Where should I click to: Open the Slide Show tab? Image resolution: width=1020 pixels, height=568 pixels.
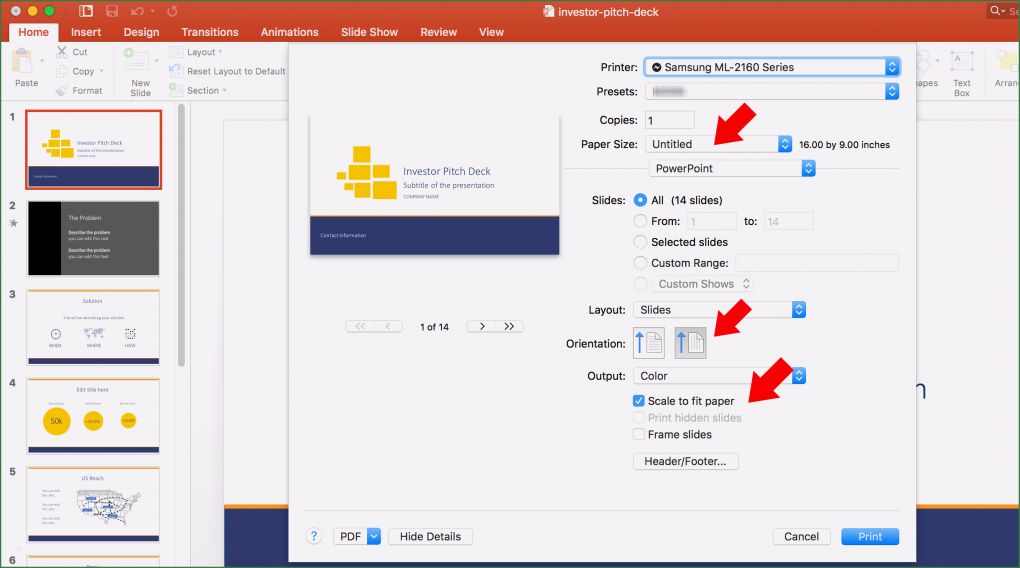coord(369,32)
